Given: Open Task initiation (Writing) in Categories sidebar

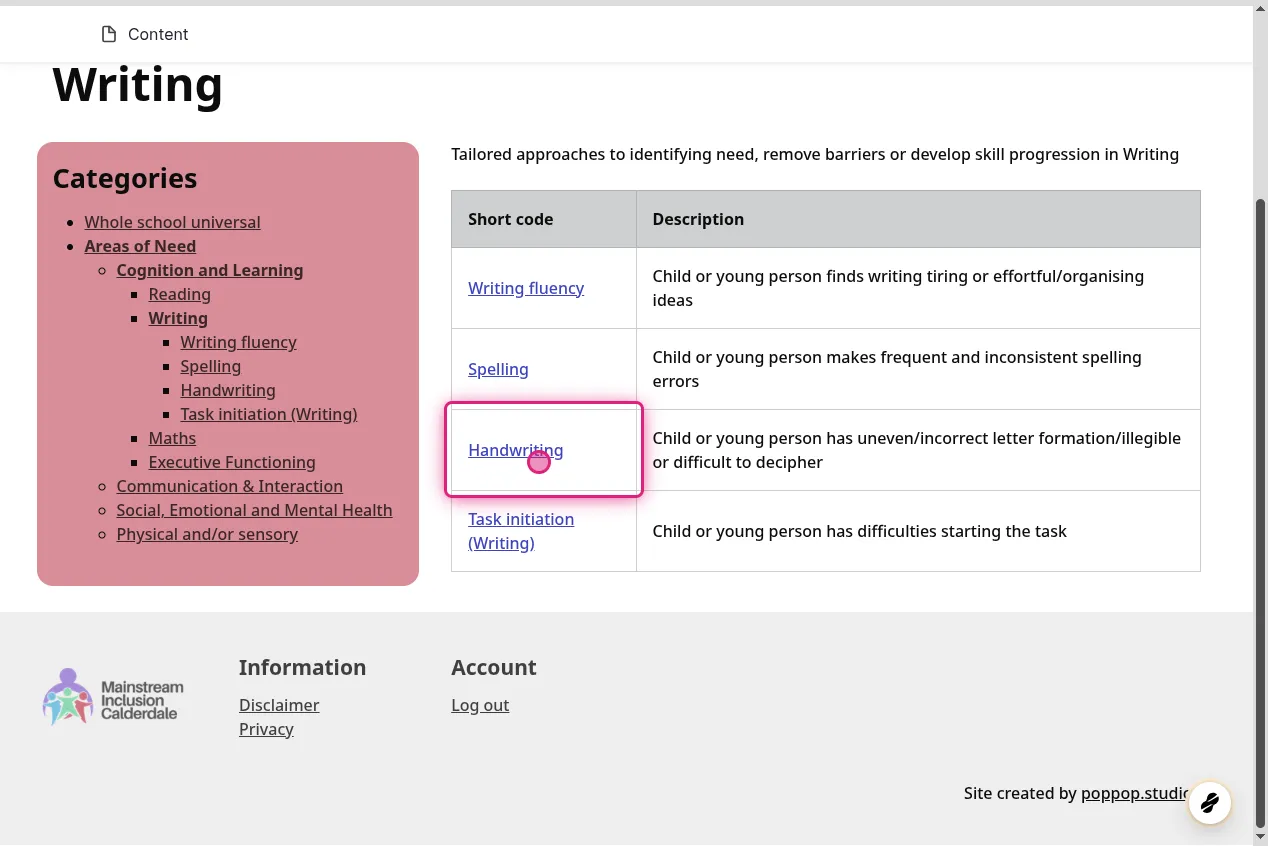Looking at the screenshot, I should point(269,414).
